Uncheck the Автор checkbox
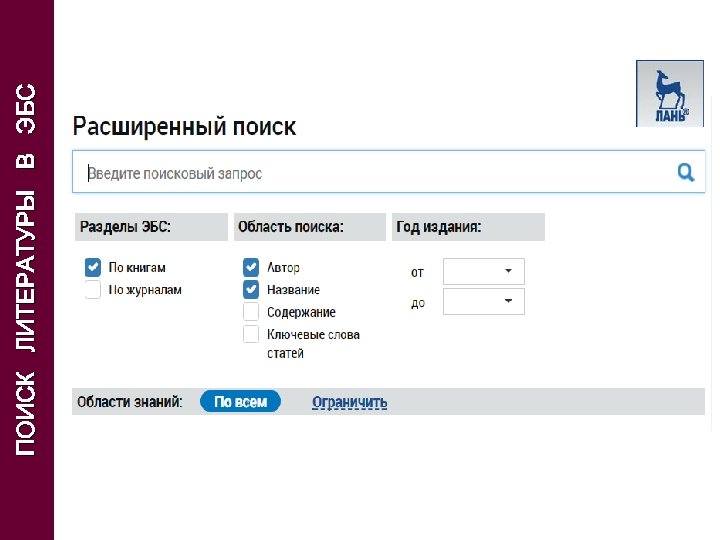 [x=251, y=267]
